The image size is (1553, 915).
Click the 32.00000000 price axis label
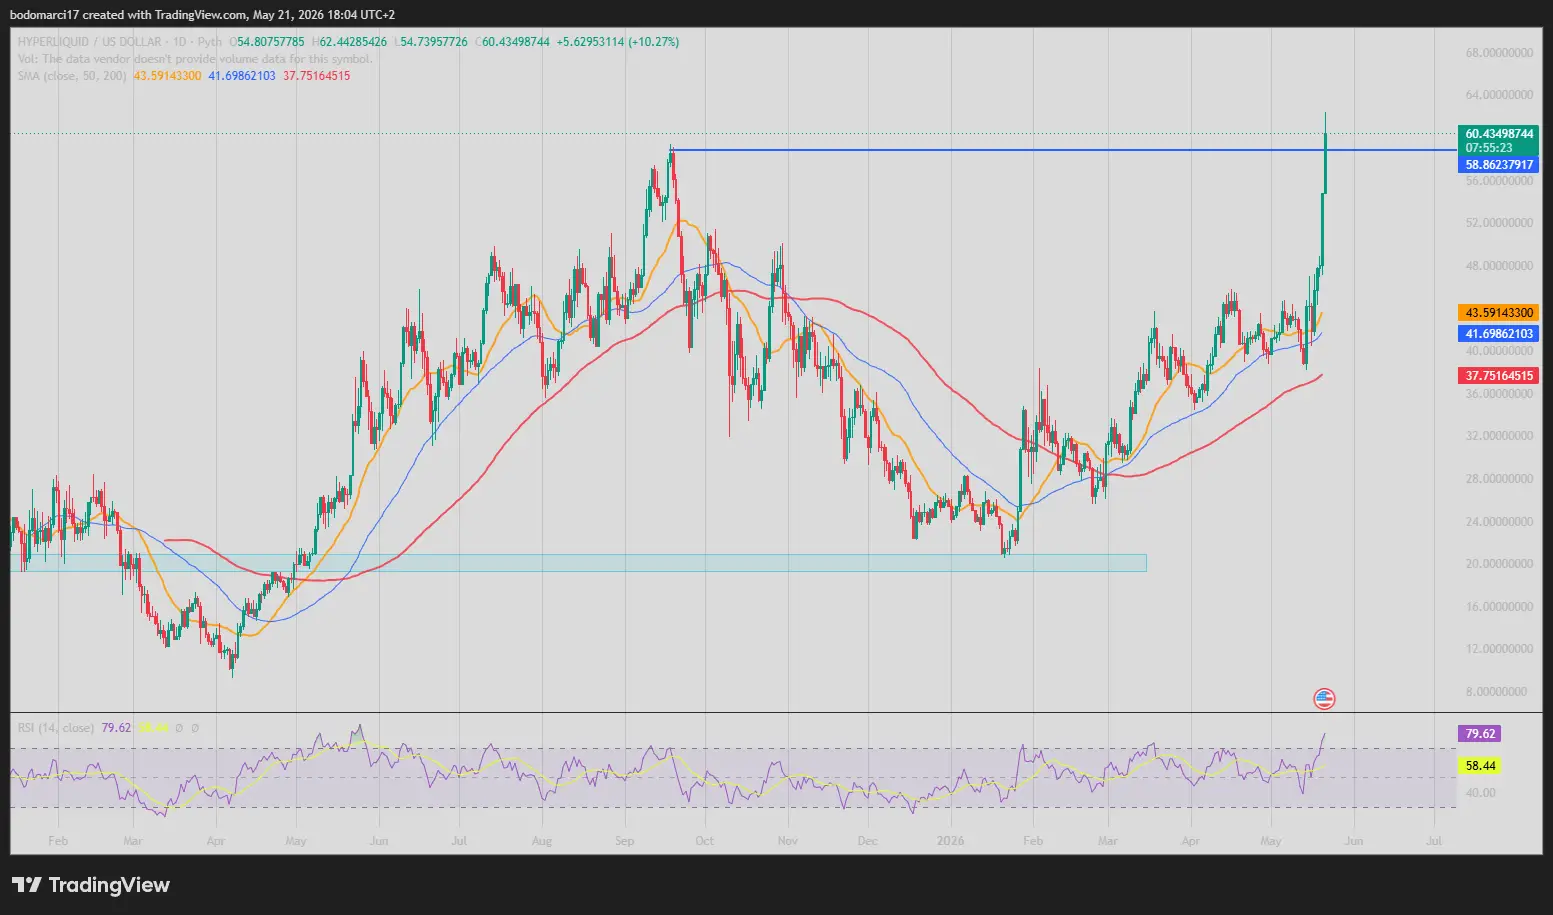(x=1499, y=436)
